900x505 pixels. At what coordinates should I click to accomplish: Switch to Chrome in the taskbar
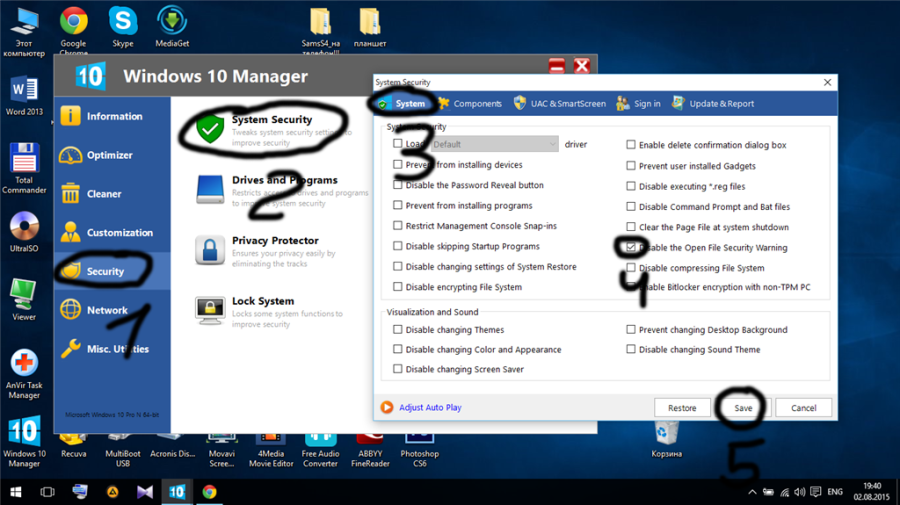tap(210, 492)
